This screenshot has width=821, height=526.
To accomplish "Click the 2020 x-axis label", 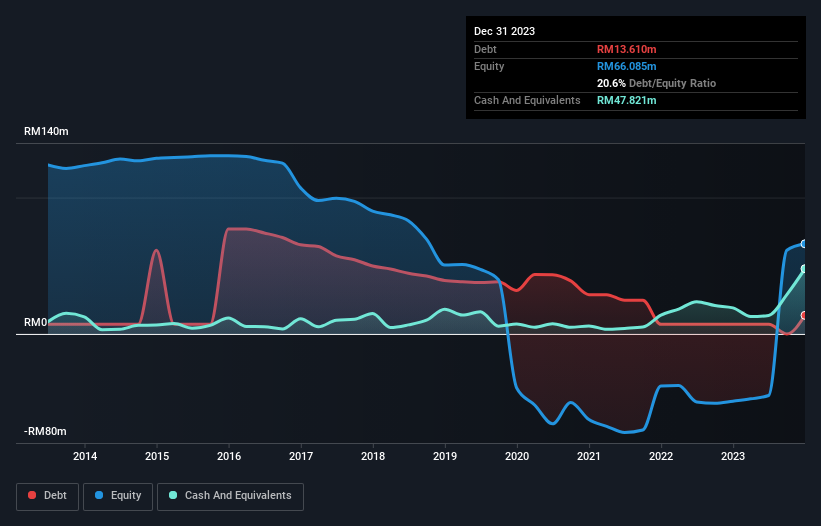I will (517, 456).
